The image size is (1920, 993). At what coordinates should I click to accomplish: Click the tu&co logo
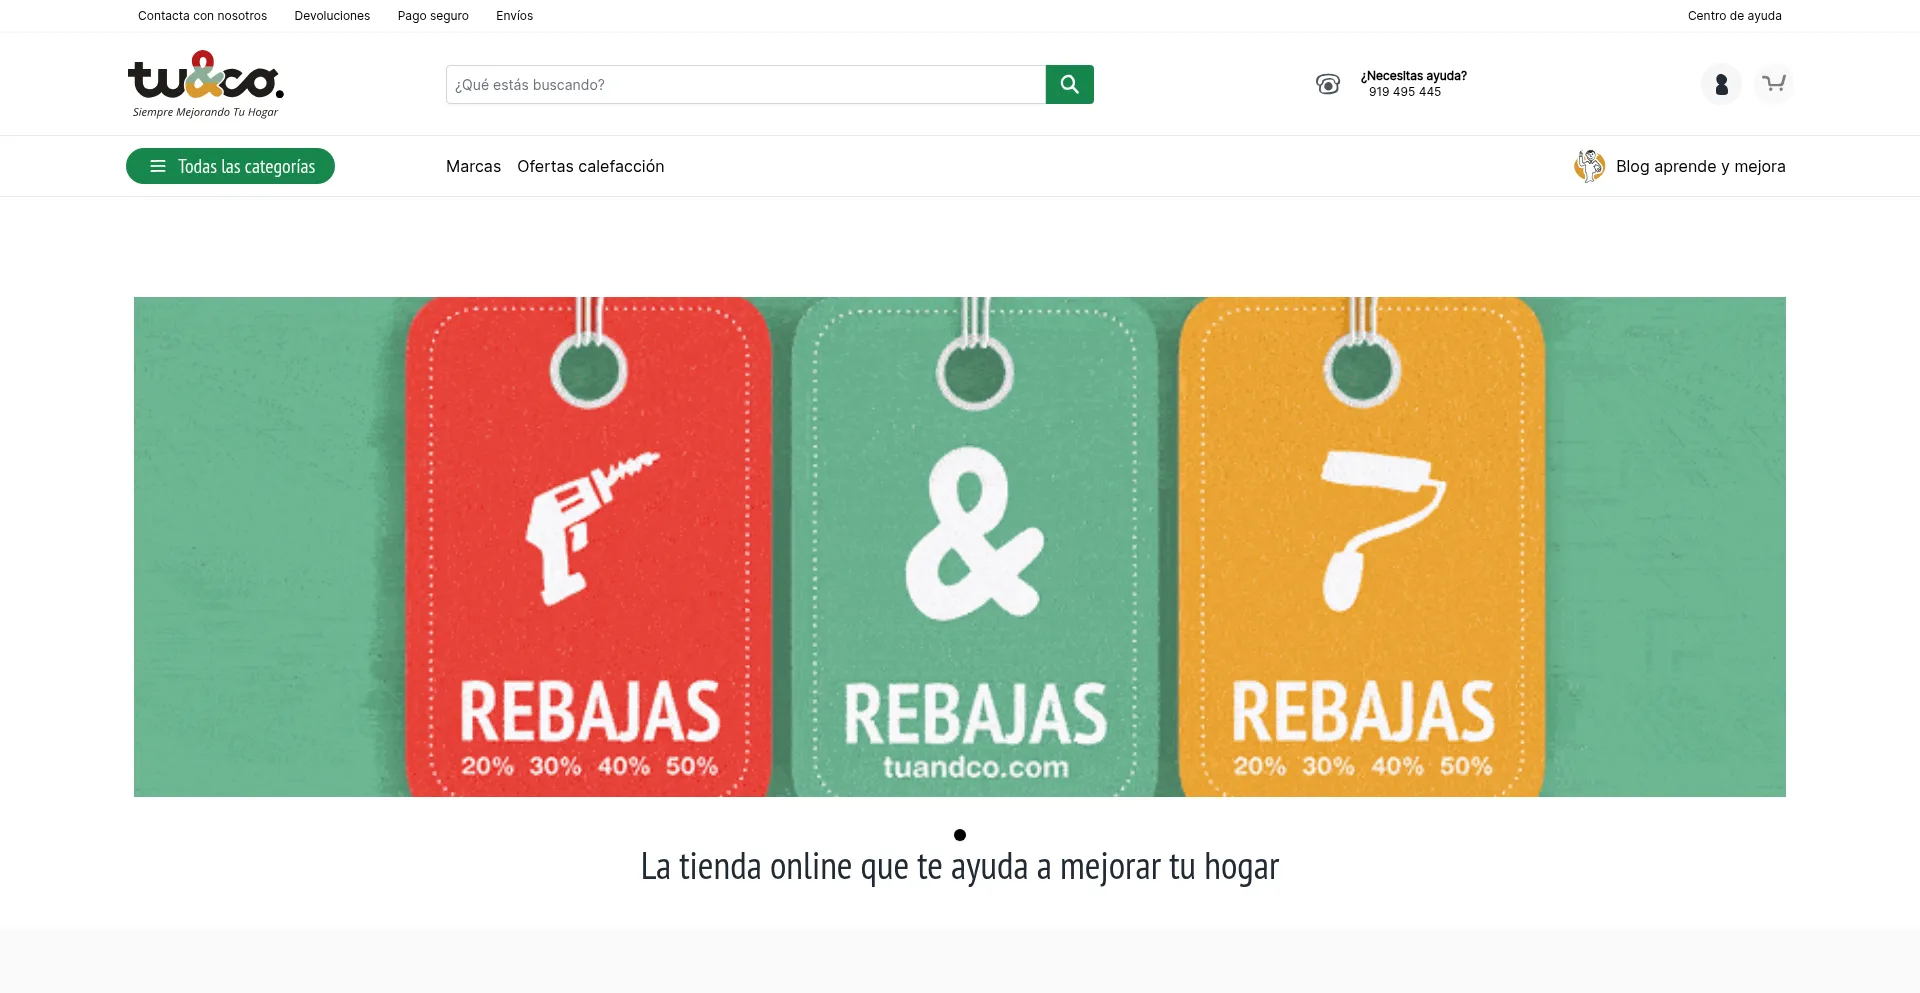206,84
